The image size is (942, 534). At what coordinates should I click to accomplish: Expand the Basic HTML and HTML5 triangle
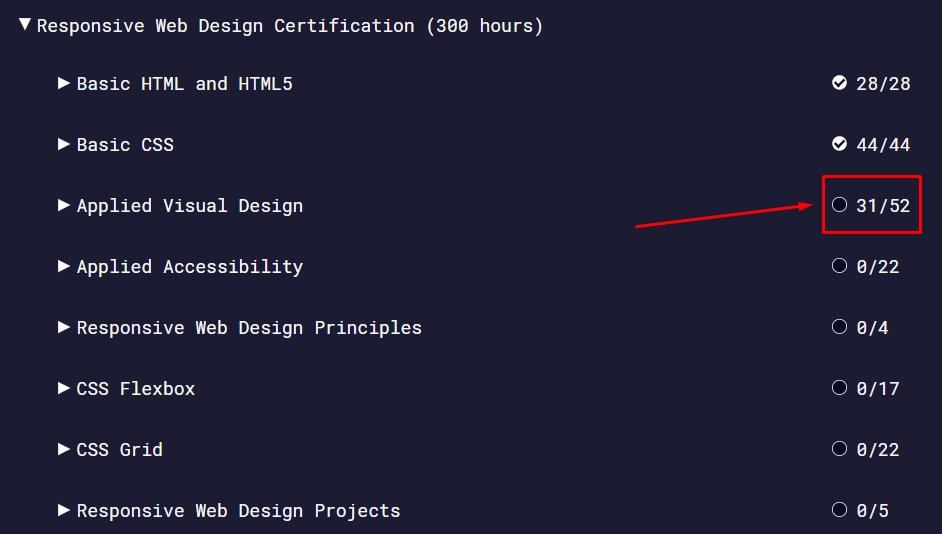64,83
